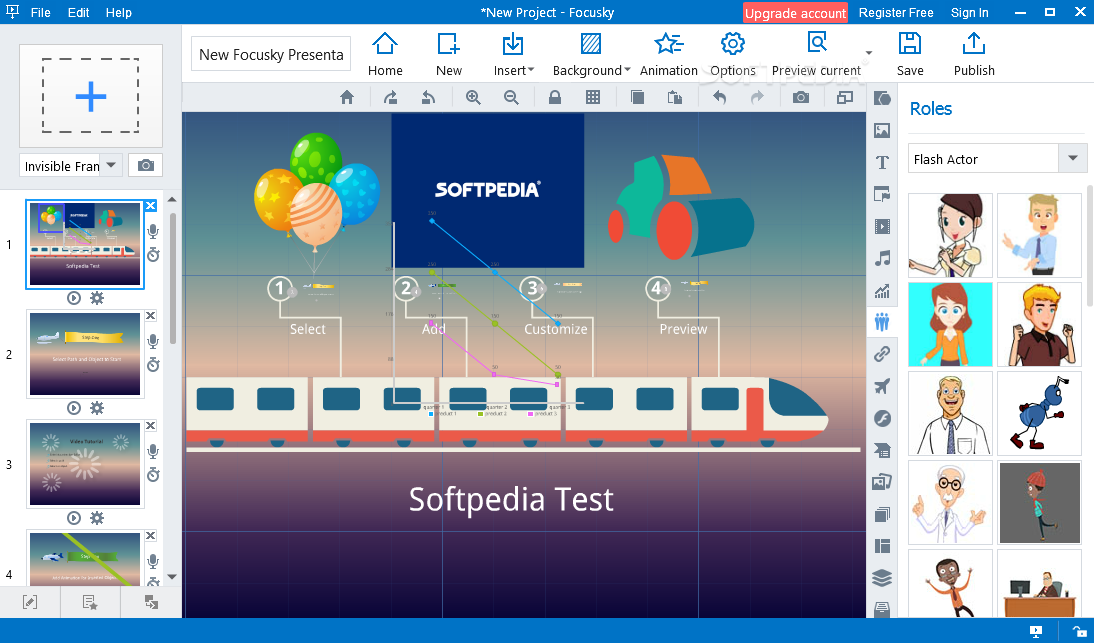Open the Flash SWF insert icon
This screenshot has height=643, width=1094.
882,418
